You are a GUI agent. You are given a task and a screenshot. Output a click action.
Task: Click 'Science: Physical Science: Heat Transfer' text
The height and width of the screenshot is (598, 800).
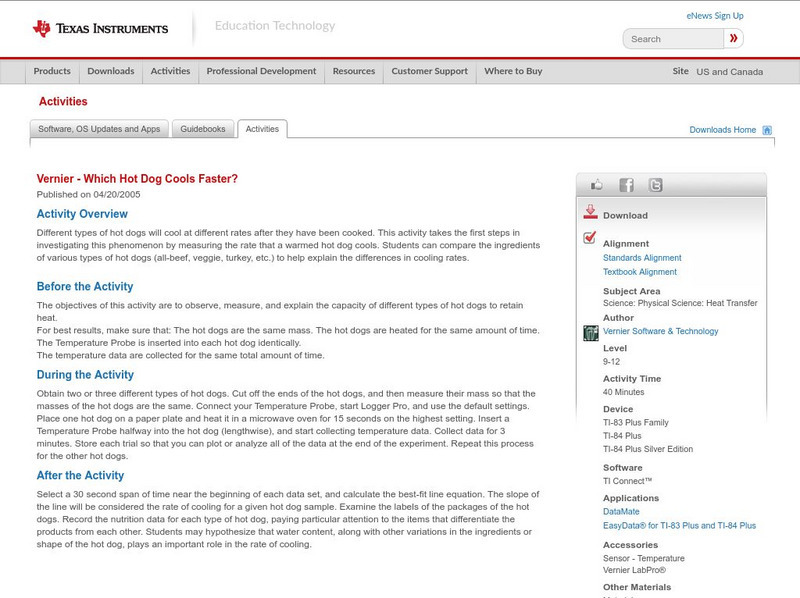pyautogui.click(x=680, y=303)
